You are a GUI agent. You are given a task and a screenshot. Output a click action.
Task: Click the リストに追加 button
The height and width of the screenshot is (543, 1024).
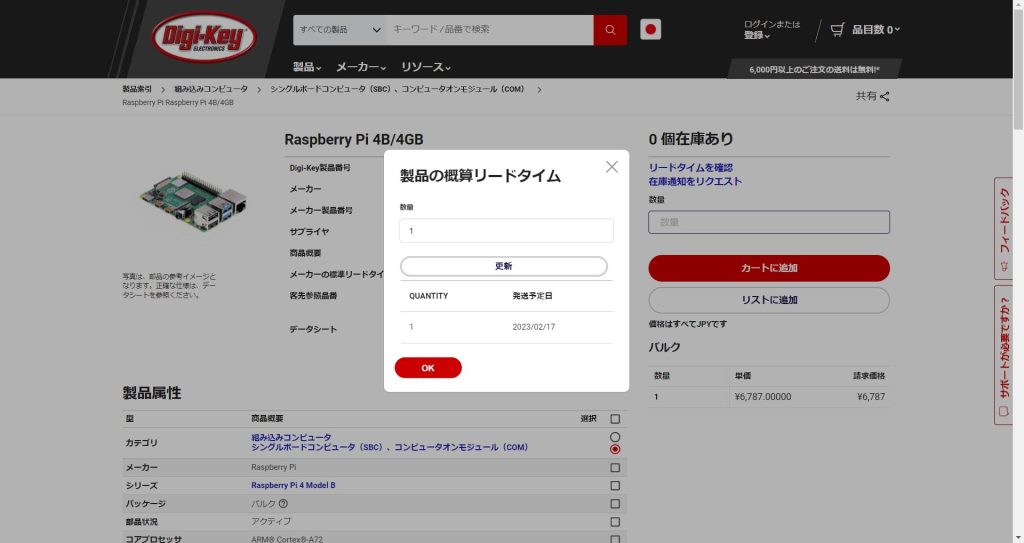click(x=769, y=300)
